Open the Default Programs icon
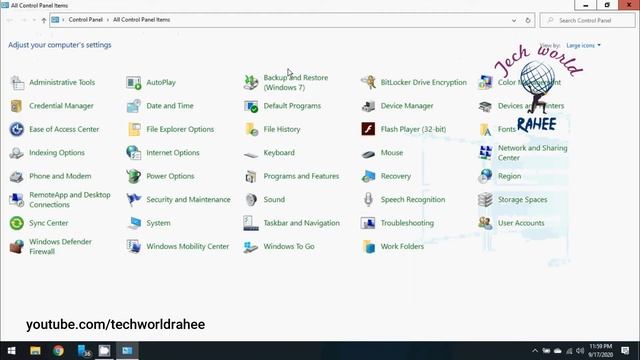The width and height of the screenshot is (640, 360). click(251, 106)
